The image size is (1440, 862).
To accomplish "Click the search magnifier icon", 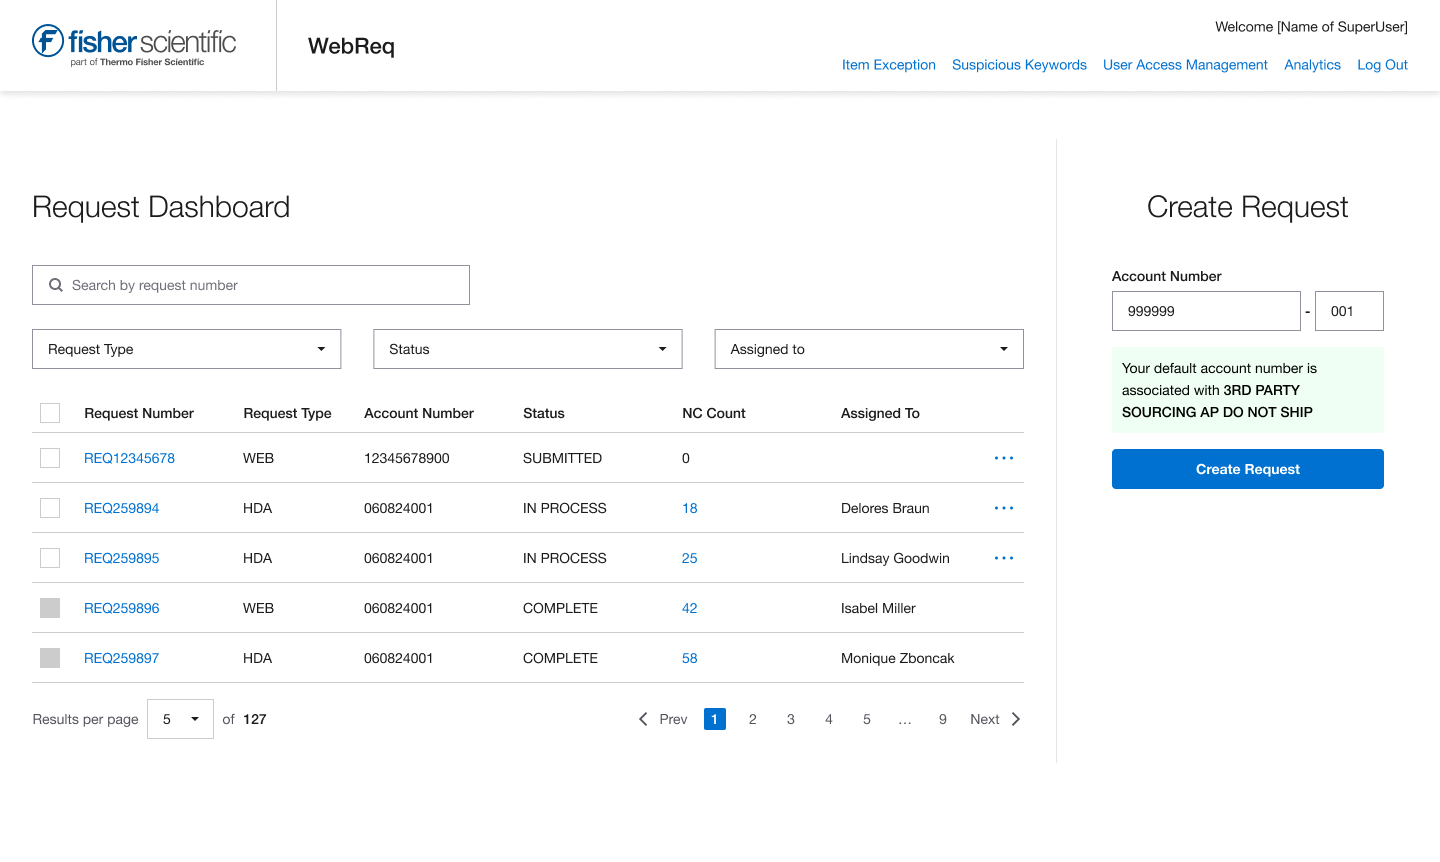I will click(55, 285).
